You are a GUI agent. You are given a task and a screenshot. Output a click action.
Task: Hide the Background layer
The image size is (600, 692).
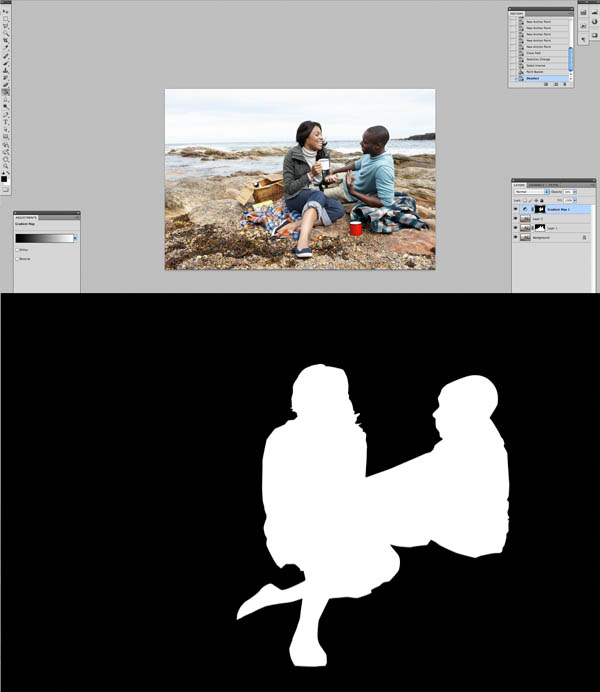coord(516,238)
